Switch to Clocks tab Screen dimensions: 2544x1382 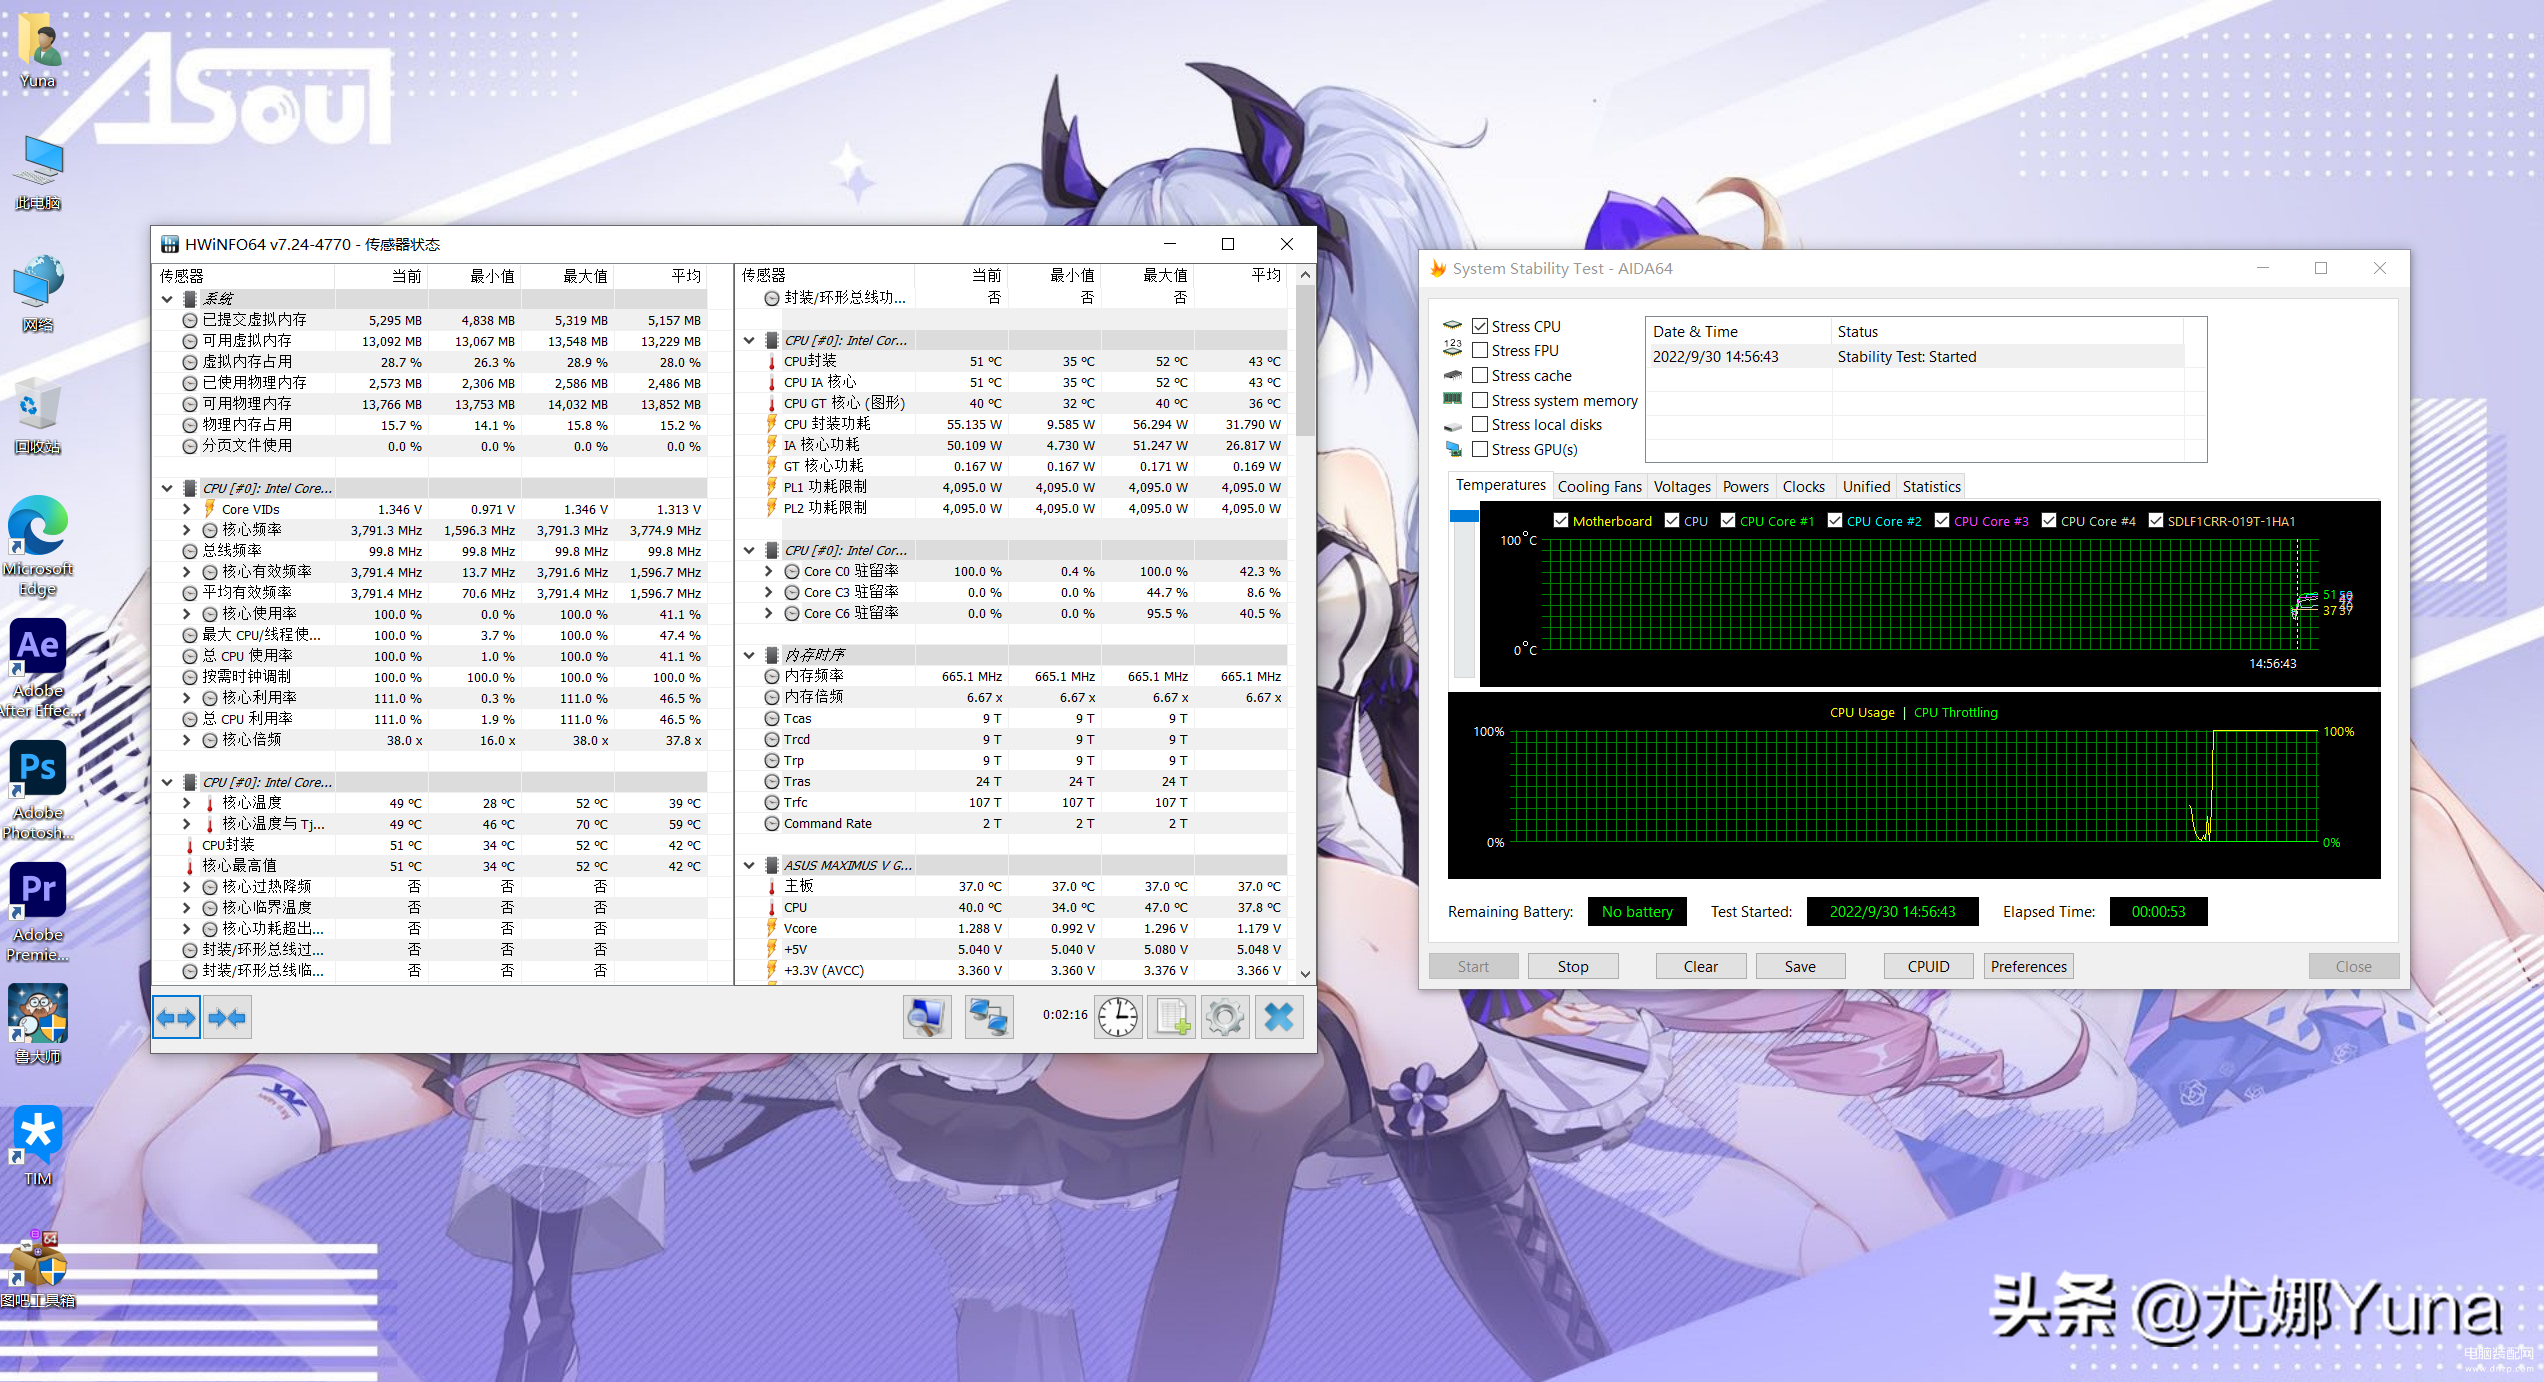1803,486
